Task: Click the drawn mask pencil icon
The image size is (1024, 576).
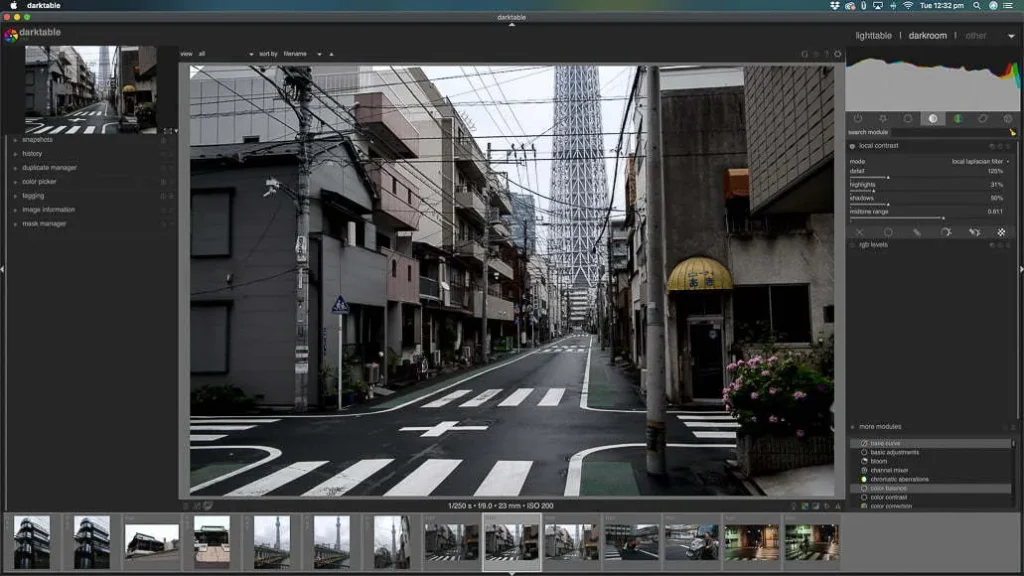Action: tap(917, 232)
